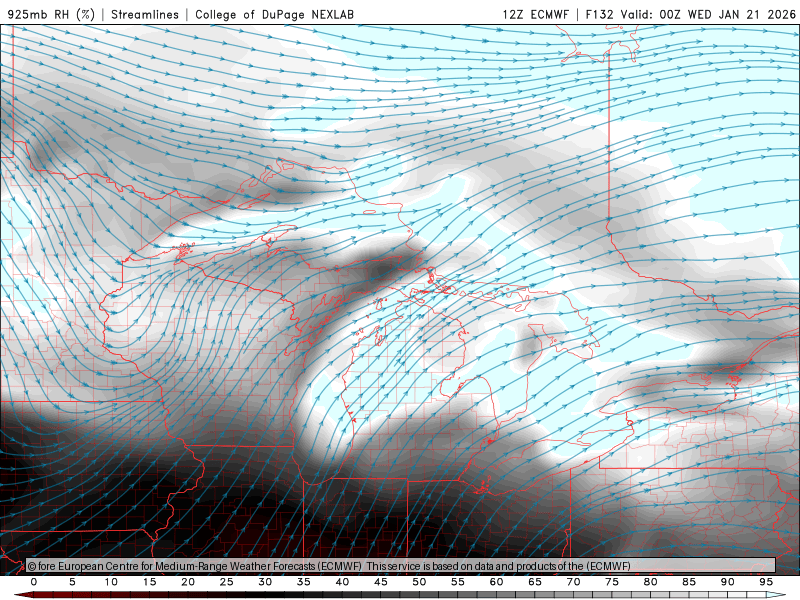Click the "95" value on color scale

tap(766, 582)
